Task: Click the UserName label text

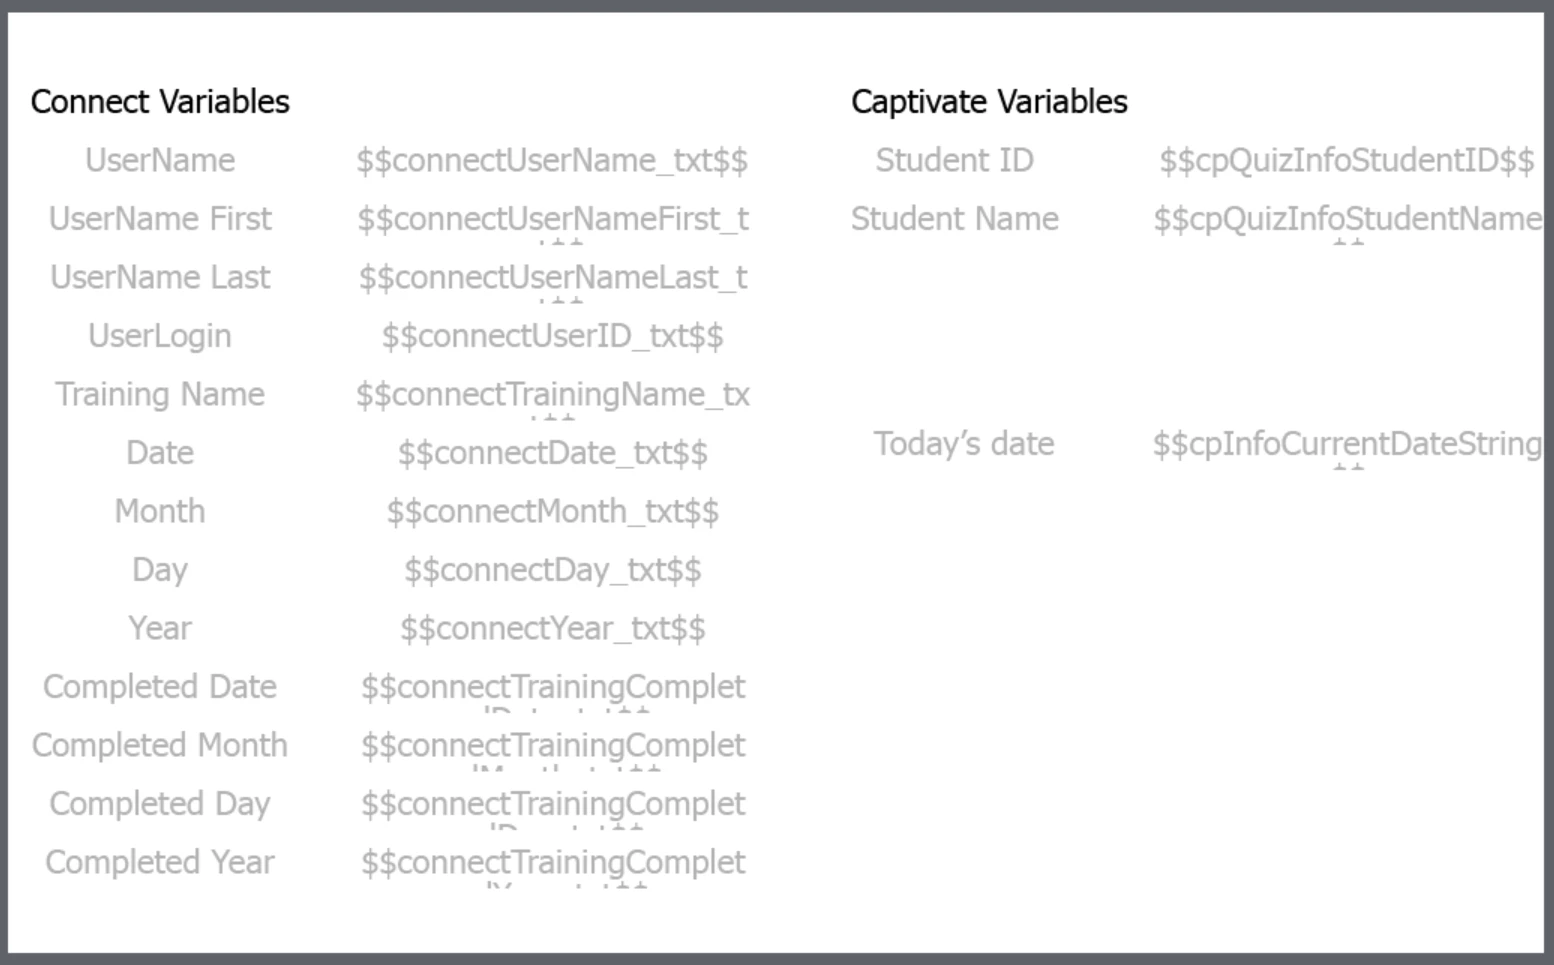Action: (x=160, y=160)
